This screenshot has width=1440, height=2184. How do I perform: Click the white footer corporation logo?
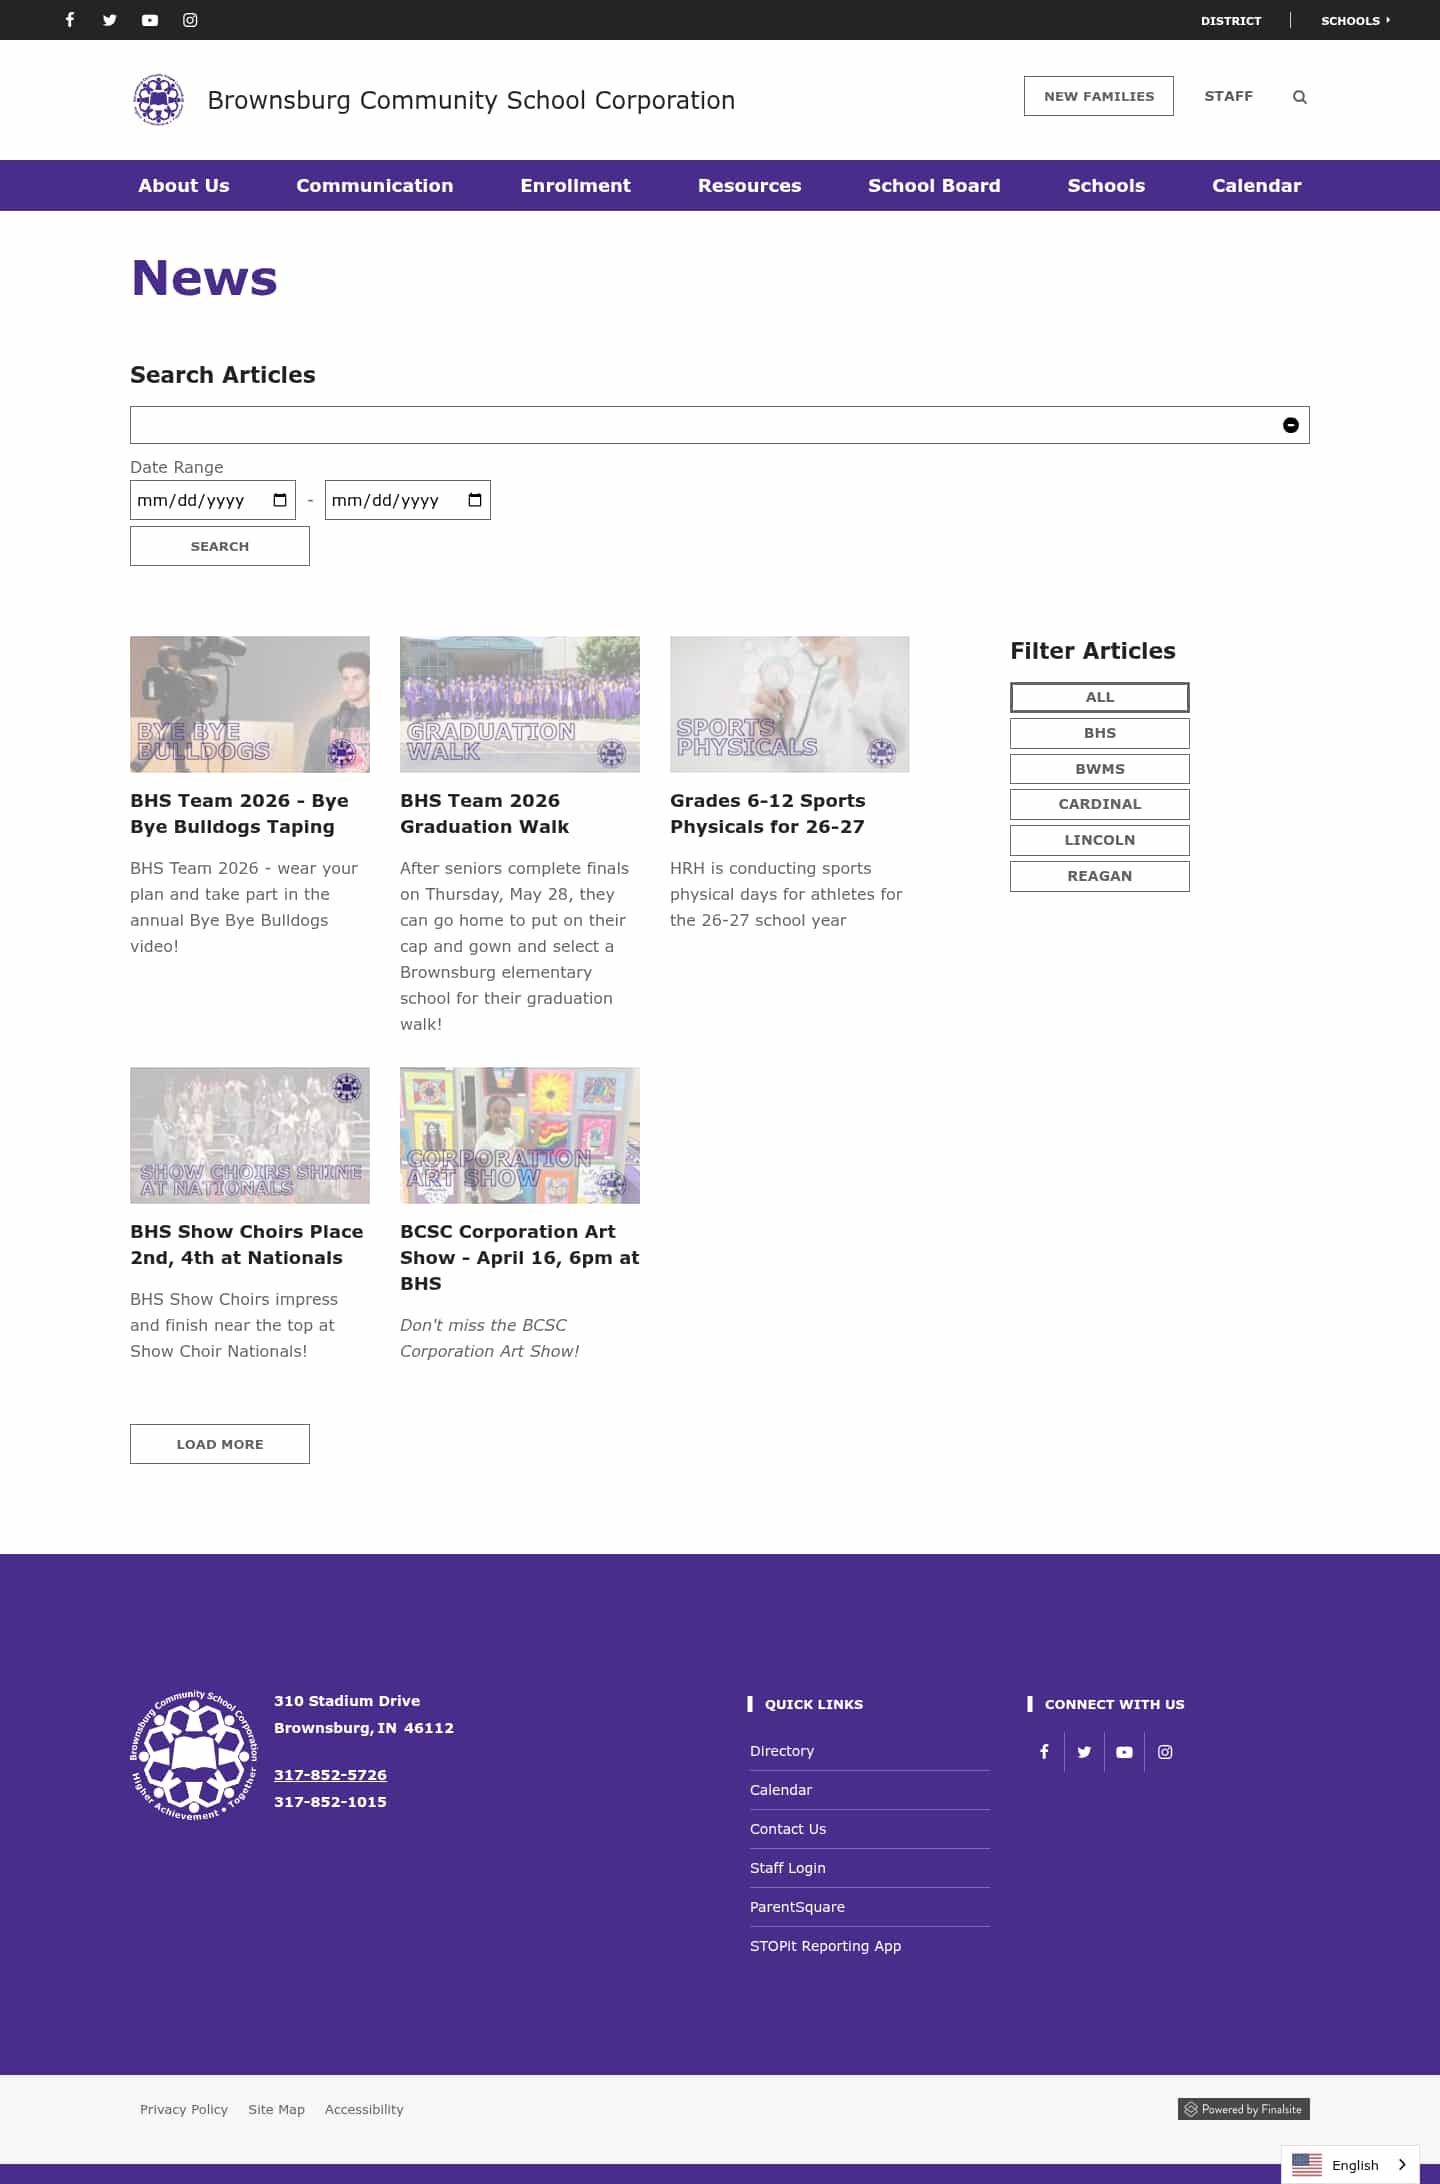point(194,1755)
